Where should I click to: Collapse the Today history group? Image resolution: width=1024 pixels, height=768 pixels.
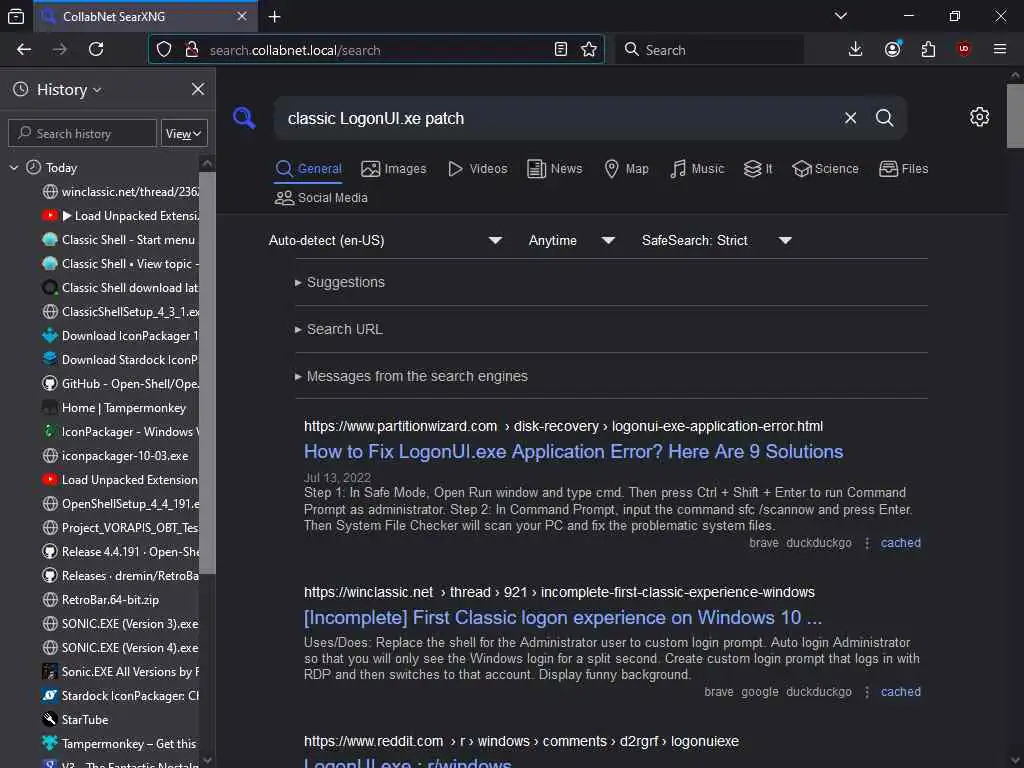pos(14,168)
